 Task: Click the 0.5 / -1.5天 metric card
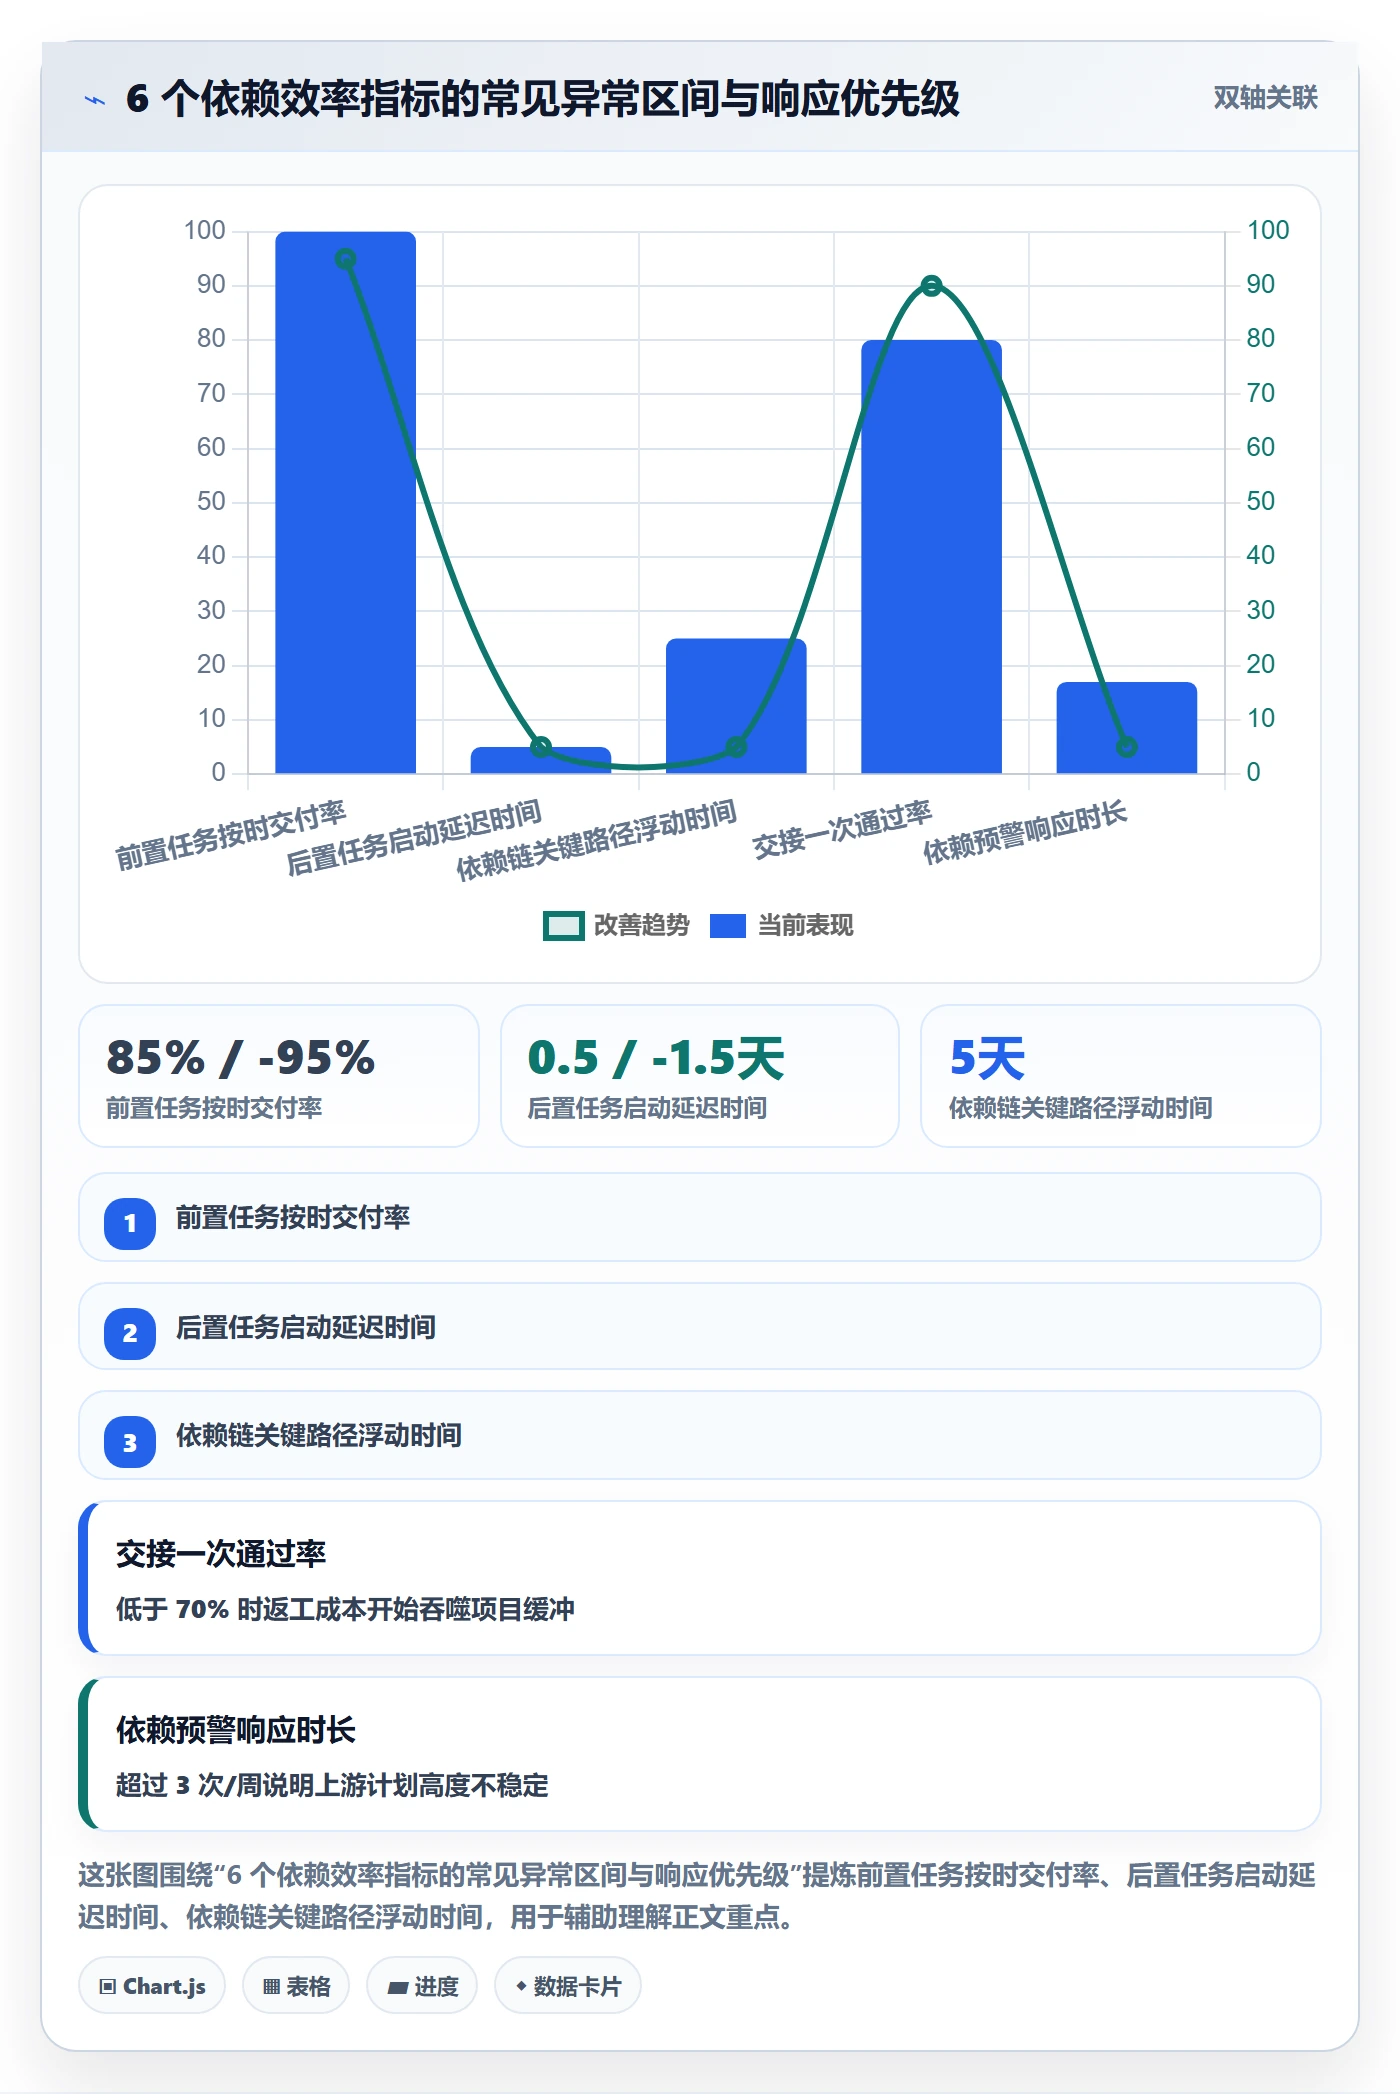point(700,1076)
